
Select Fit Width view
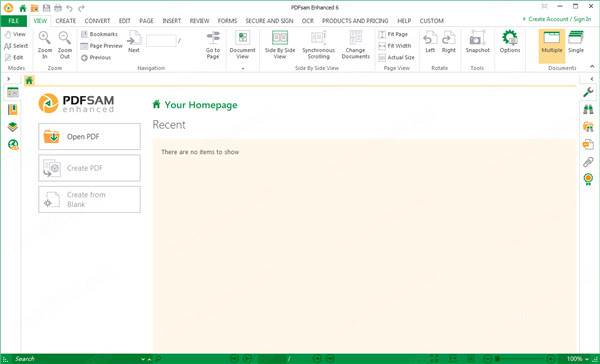click(395, 46)
